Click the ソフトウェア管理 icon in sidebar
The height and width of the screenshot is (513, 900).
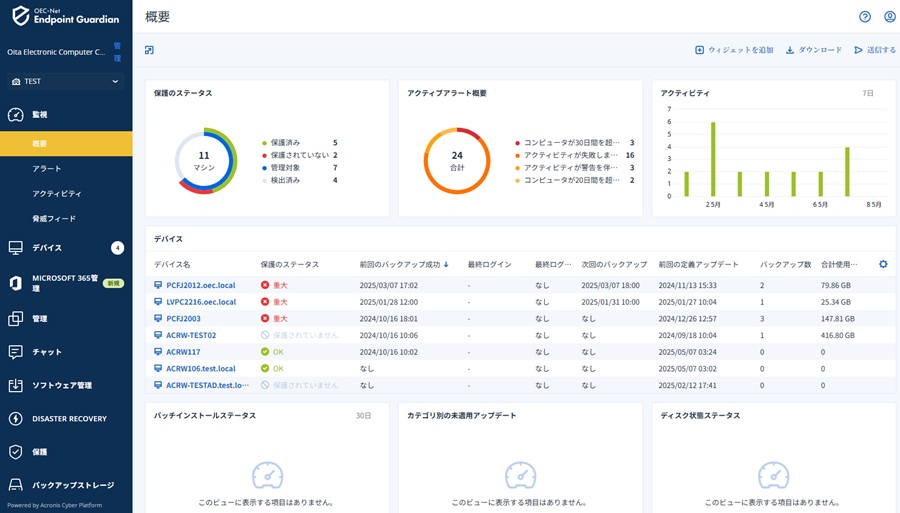coord(15,385)
